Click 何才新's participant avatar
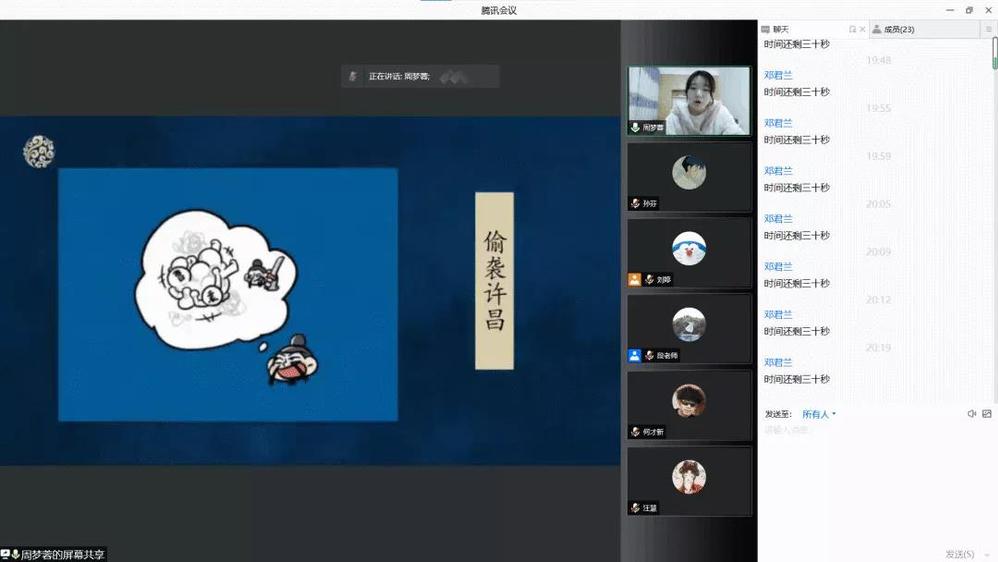Screen dimensions: 998x562 click(689, 401)
